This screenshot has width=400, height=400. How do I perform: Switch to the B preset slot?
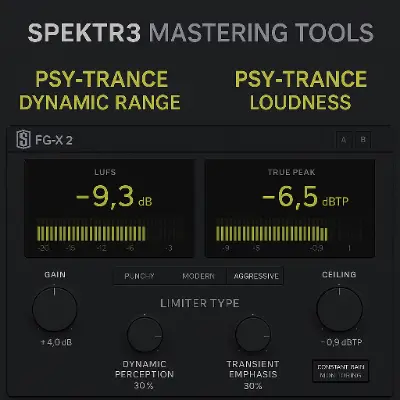pyautogui.click(x=363, y=140)
